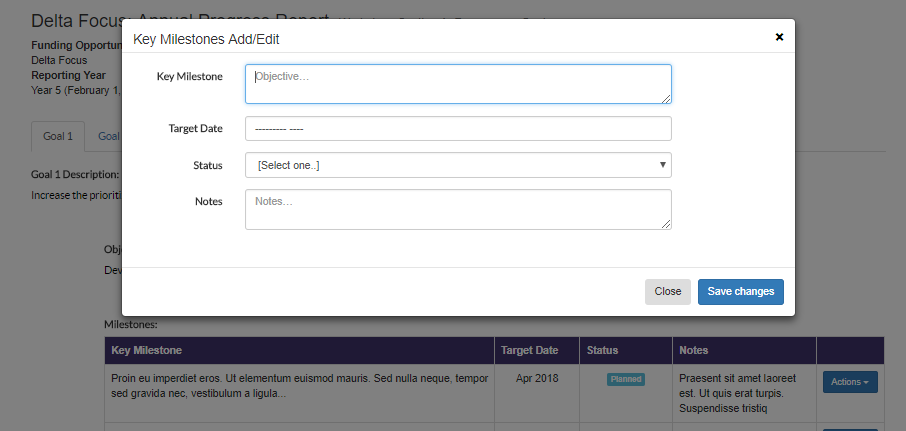Expand the Actions dropdown in milestone row
The height and width of the screenshot is (431, 906).
tap(849, 381)
